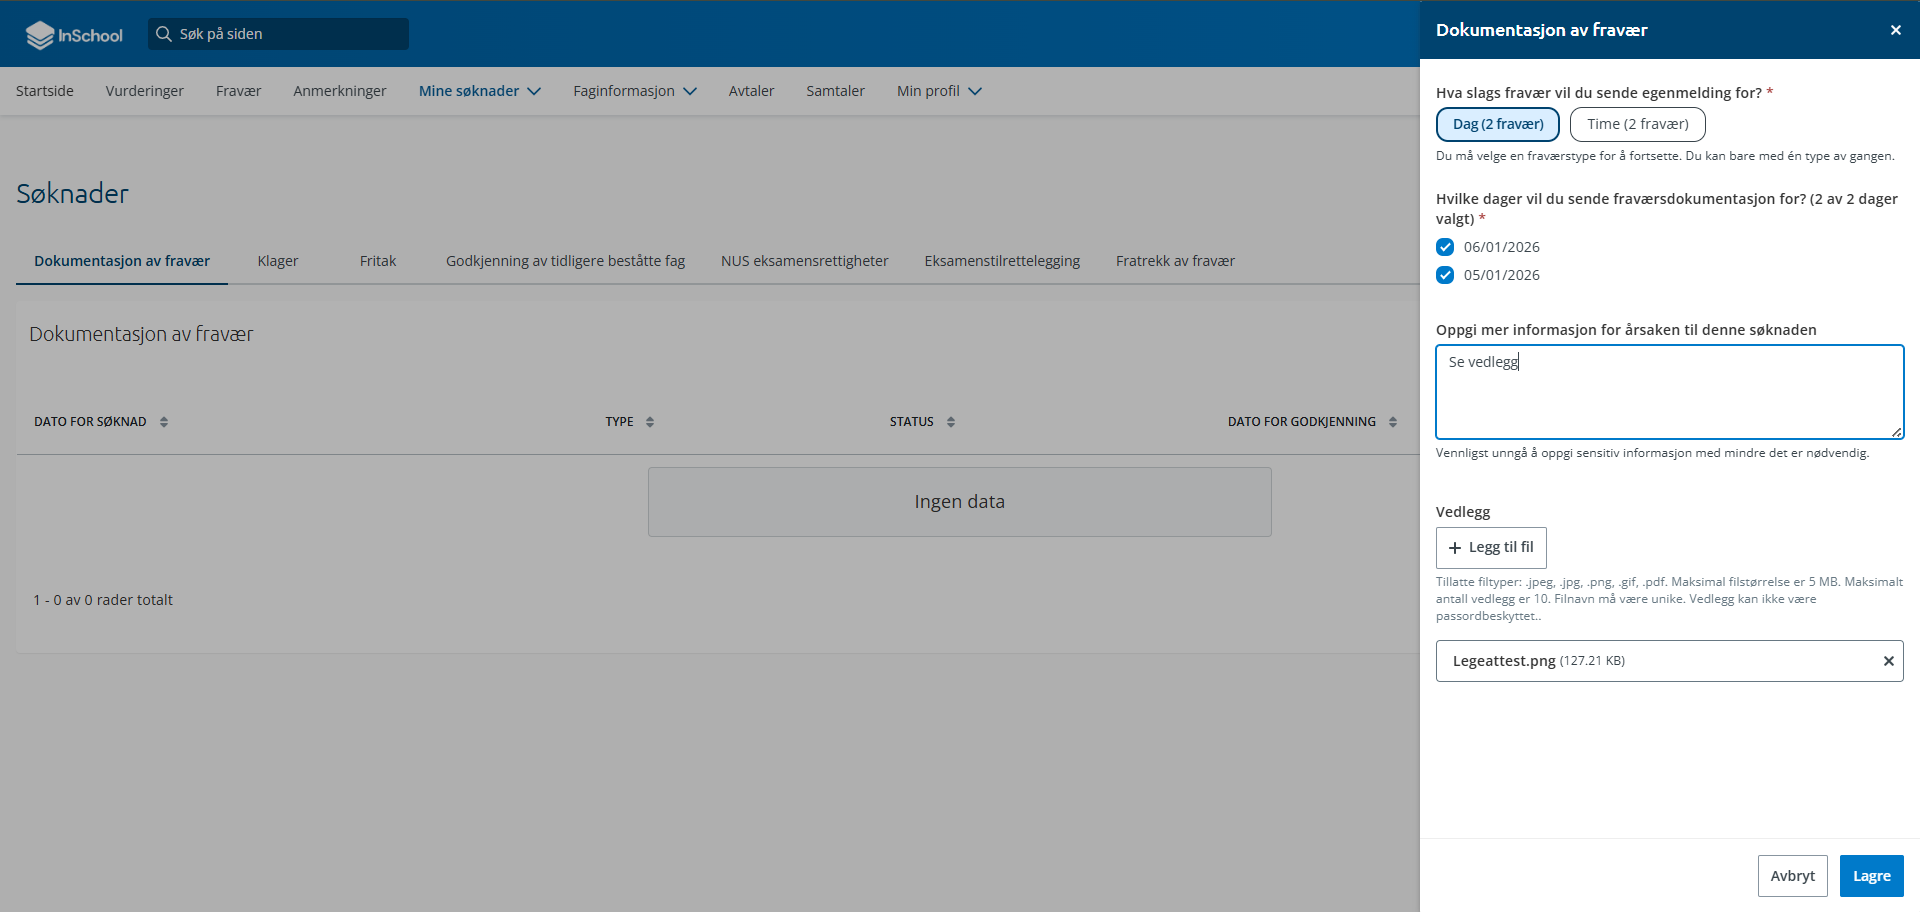Click the InSchool logo

[74, 35]
